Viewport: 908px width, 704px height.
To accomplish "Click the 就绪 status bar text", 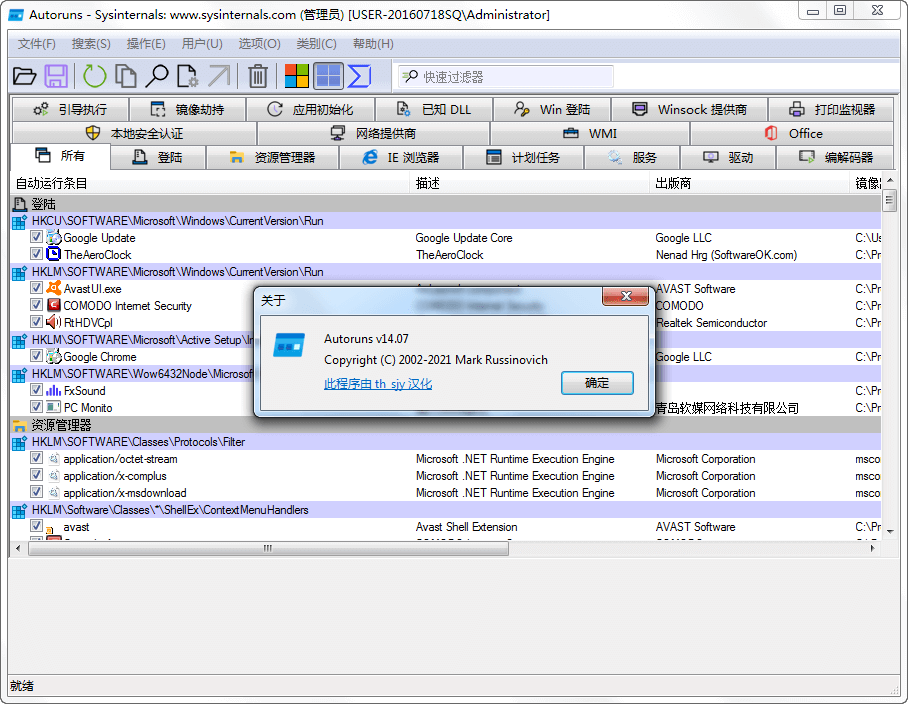I will click(x=22, y=686).
